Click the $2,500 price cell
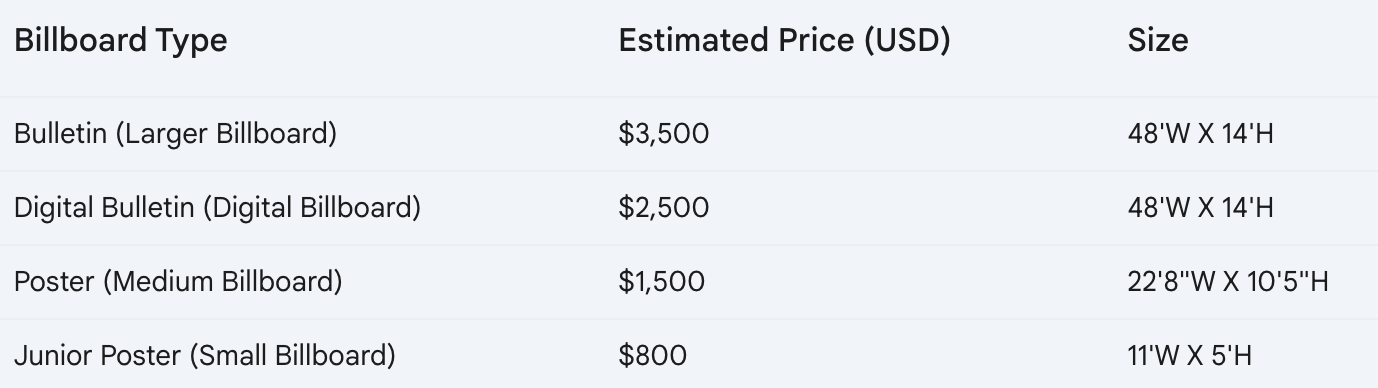 (663, 208)
